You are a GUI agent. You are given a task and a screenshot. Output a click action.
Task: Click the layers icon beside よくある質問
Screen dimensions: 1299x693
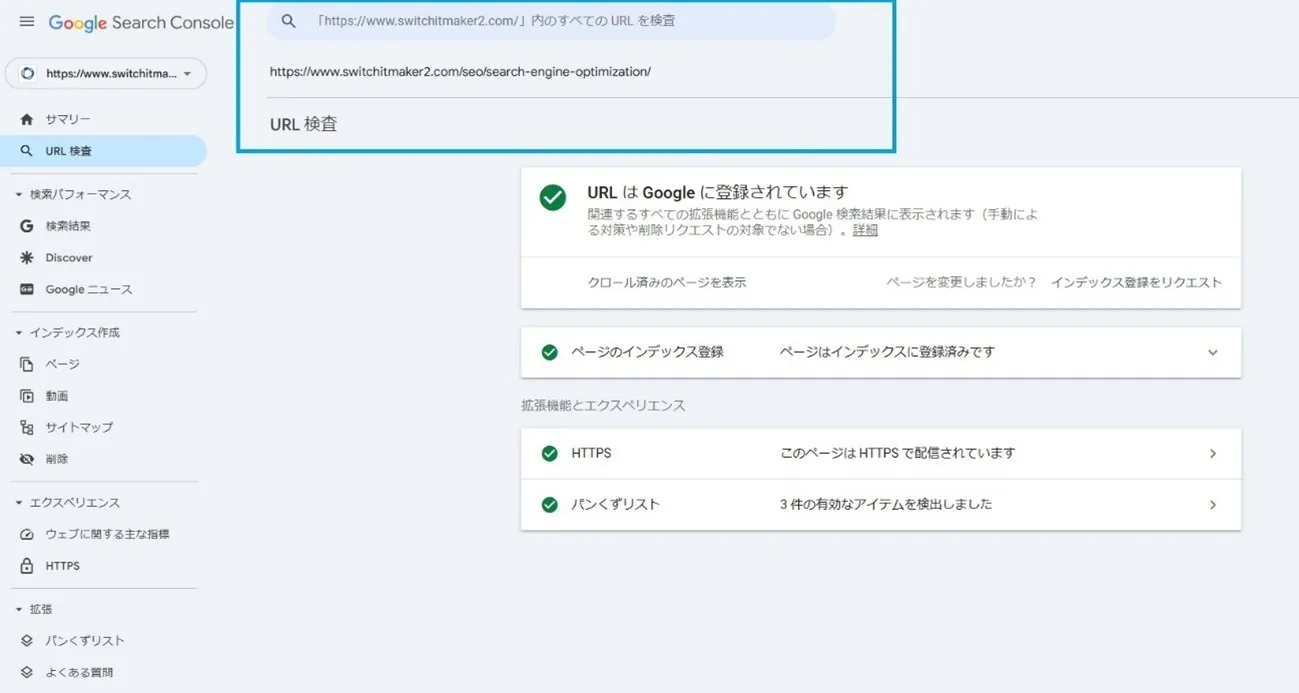tap(27, 672)
